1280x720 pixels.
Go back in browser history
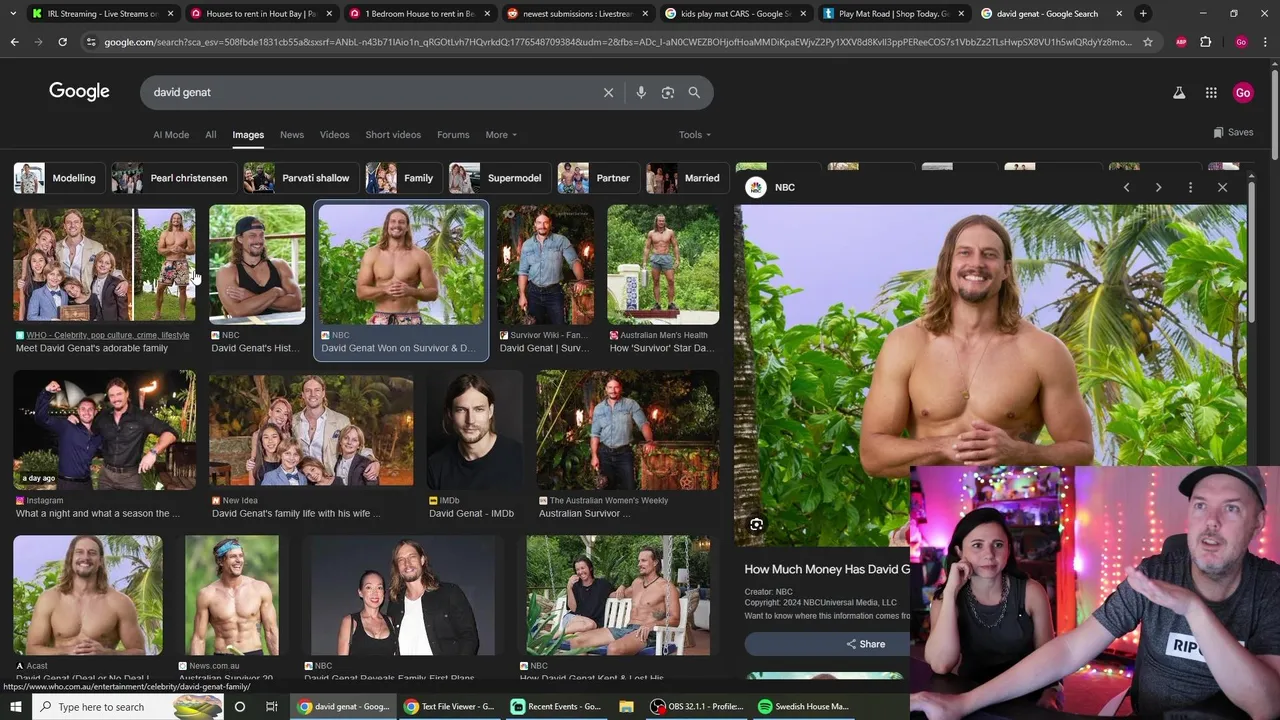tap(14, 42)
